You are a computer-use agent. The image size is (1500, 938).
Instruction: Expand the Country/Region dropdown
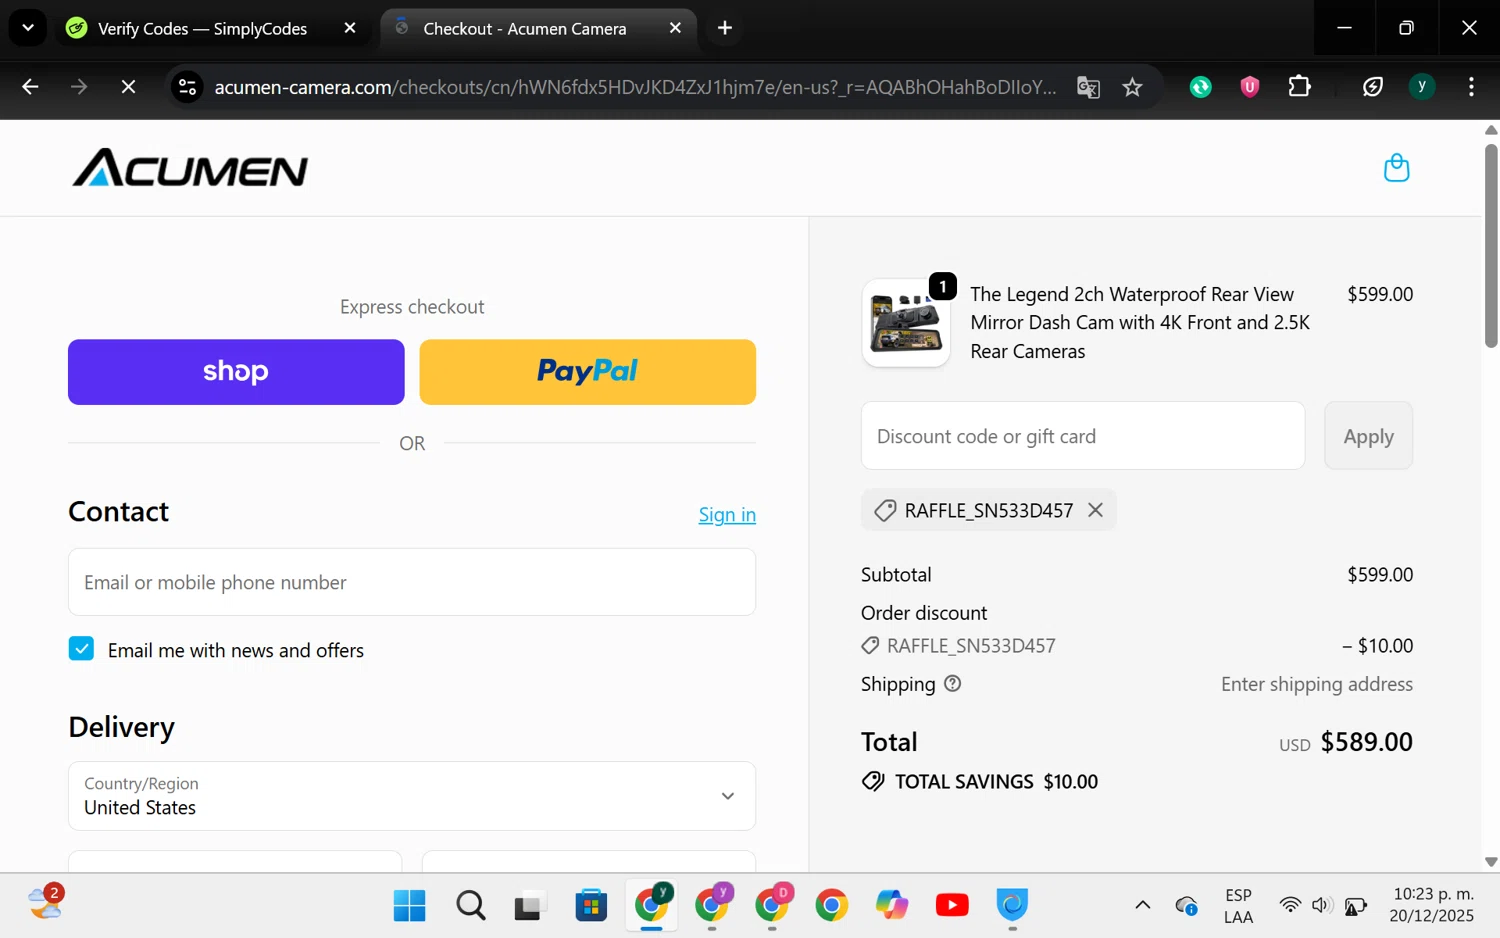coord(412,796)
